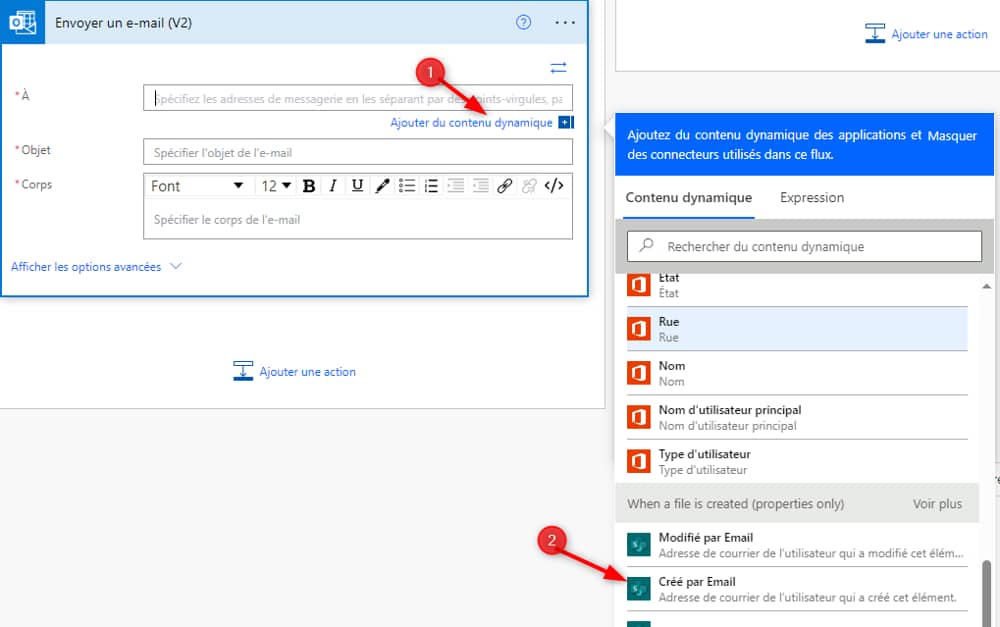Select Modifié par Email item
This screenshot has height=627, width=1000.
[797, 545]
